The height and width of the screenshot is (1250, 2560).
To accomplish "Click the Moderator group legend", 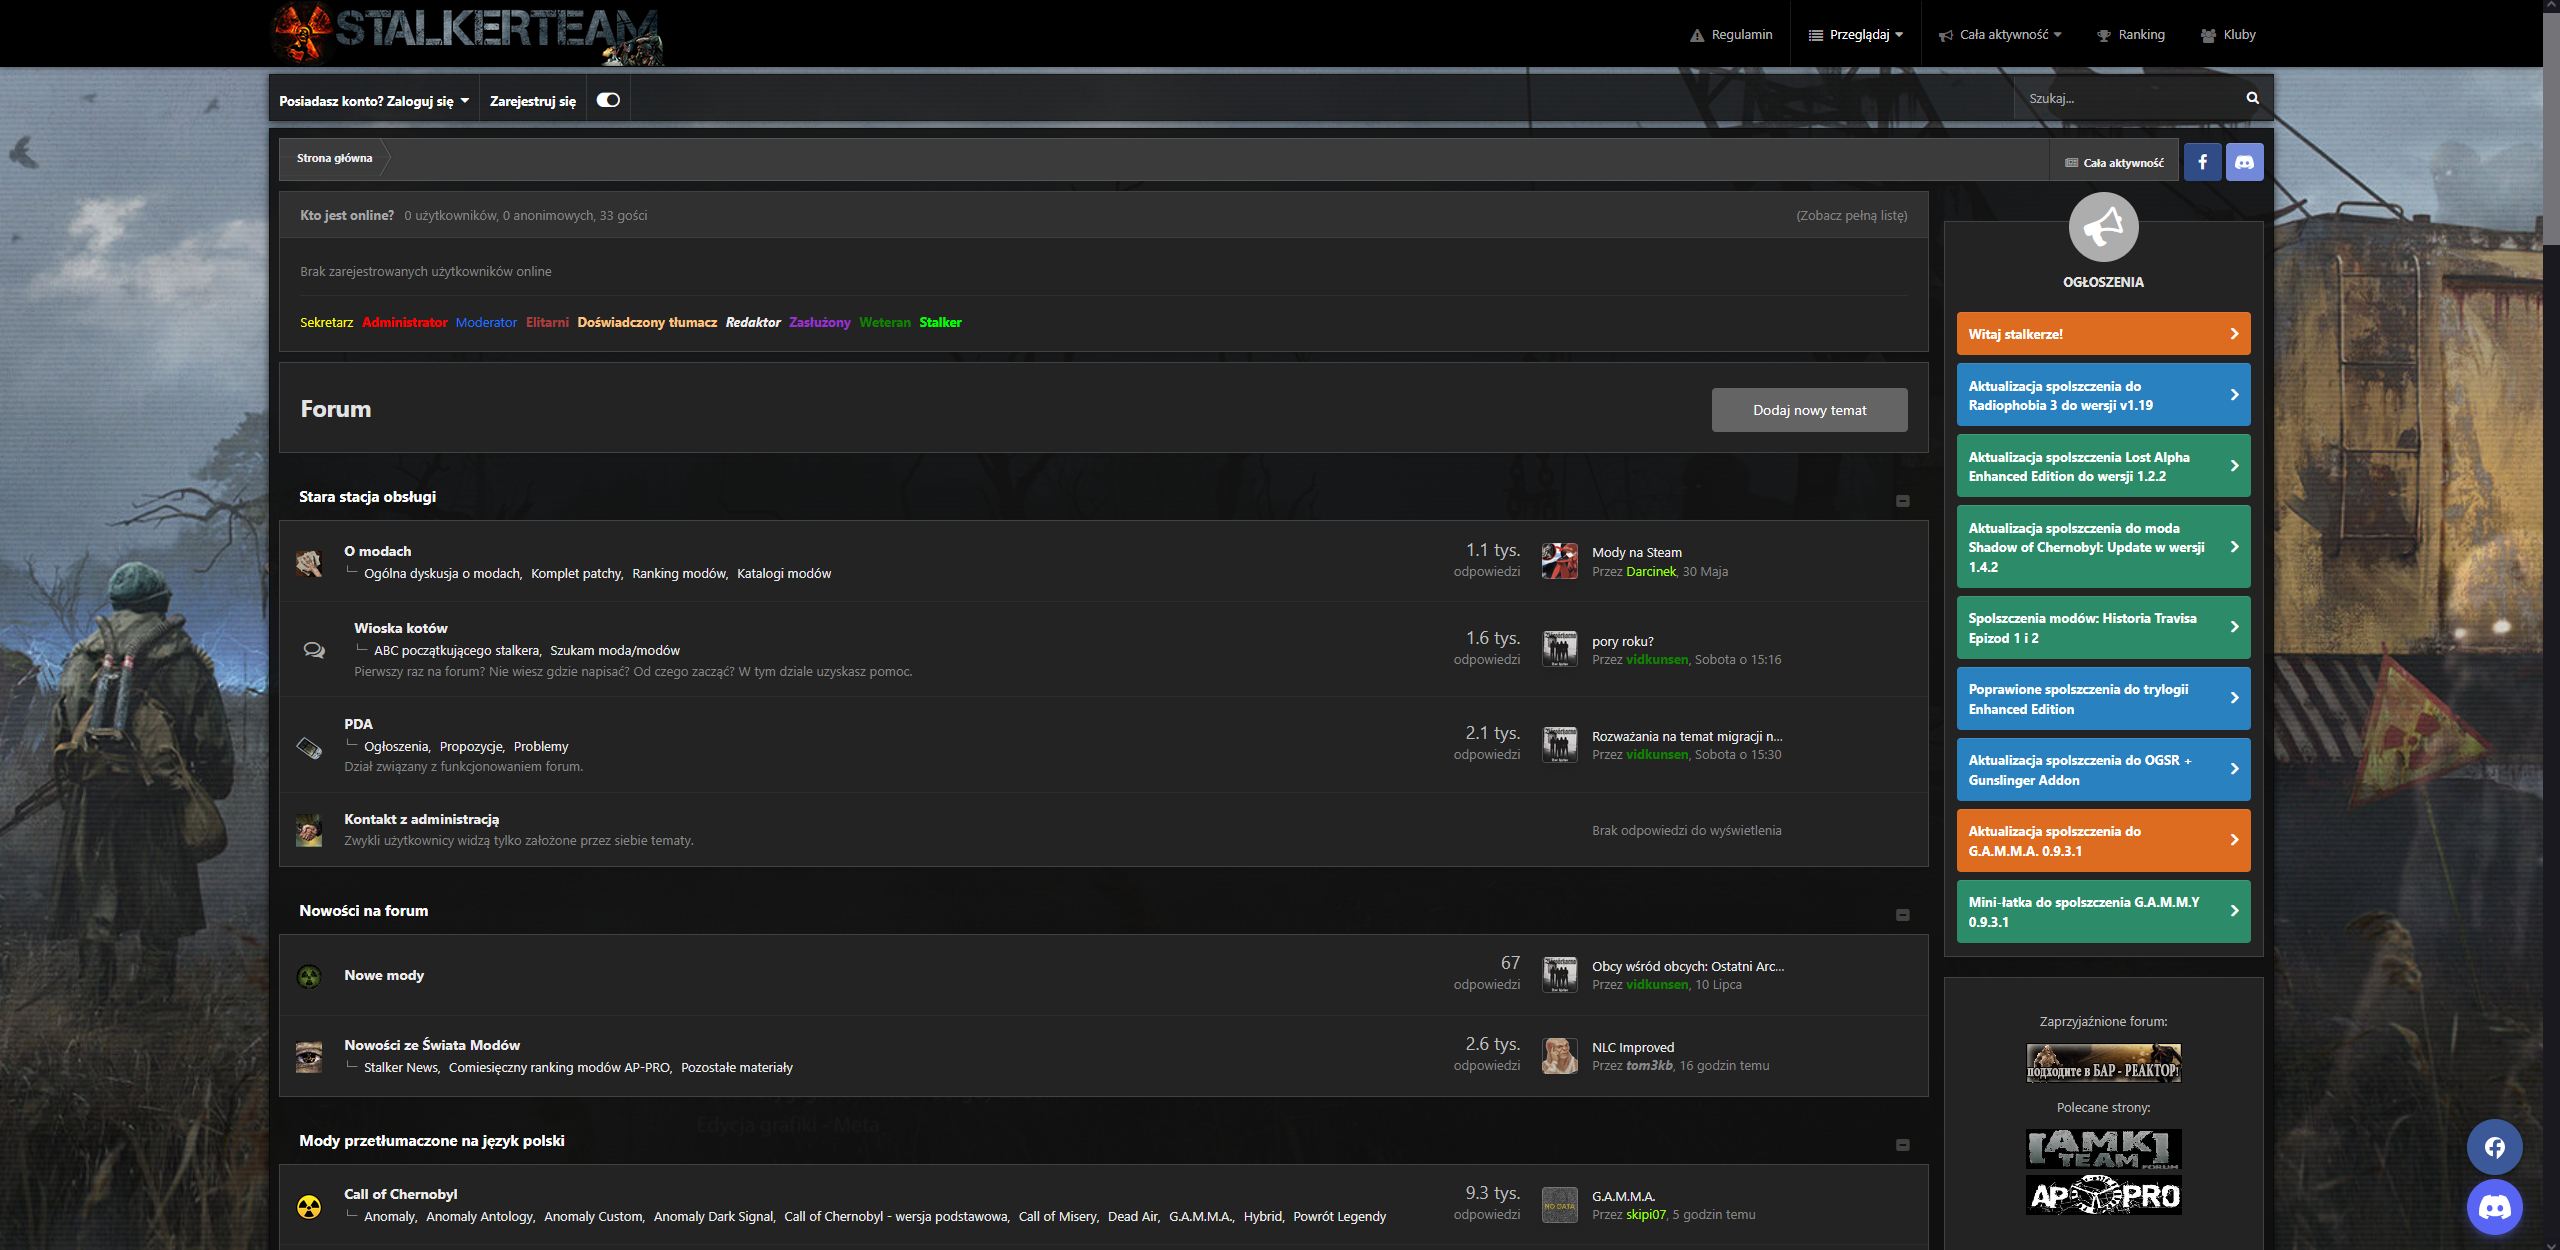I will pos(486,322).
